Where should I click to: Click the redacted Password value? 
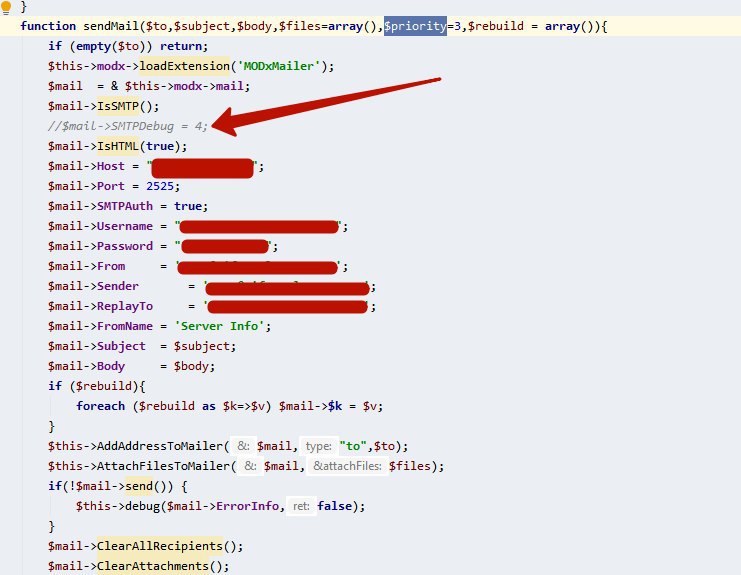click(225, 246)
